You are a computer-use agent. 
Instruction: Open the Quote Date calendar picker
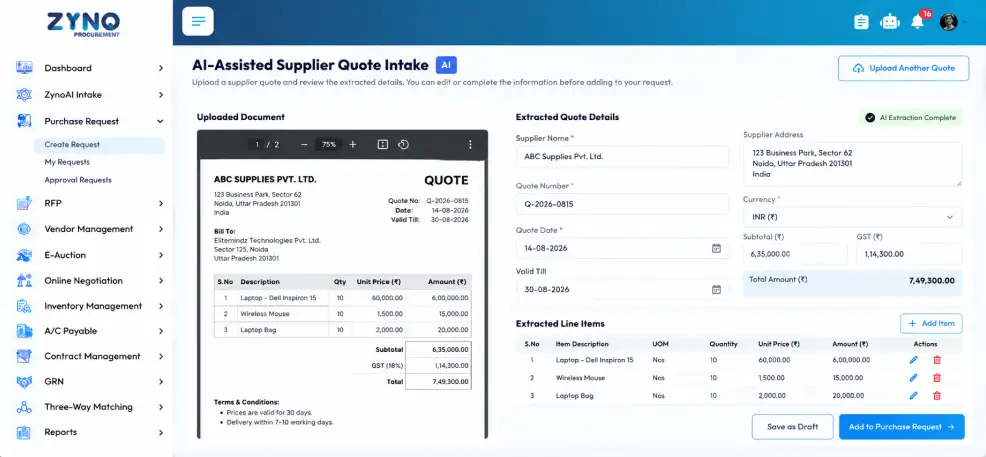tap(716, 248)
